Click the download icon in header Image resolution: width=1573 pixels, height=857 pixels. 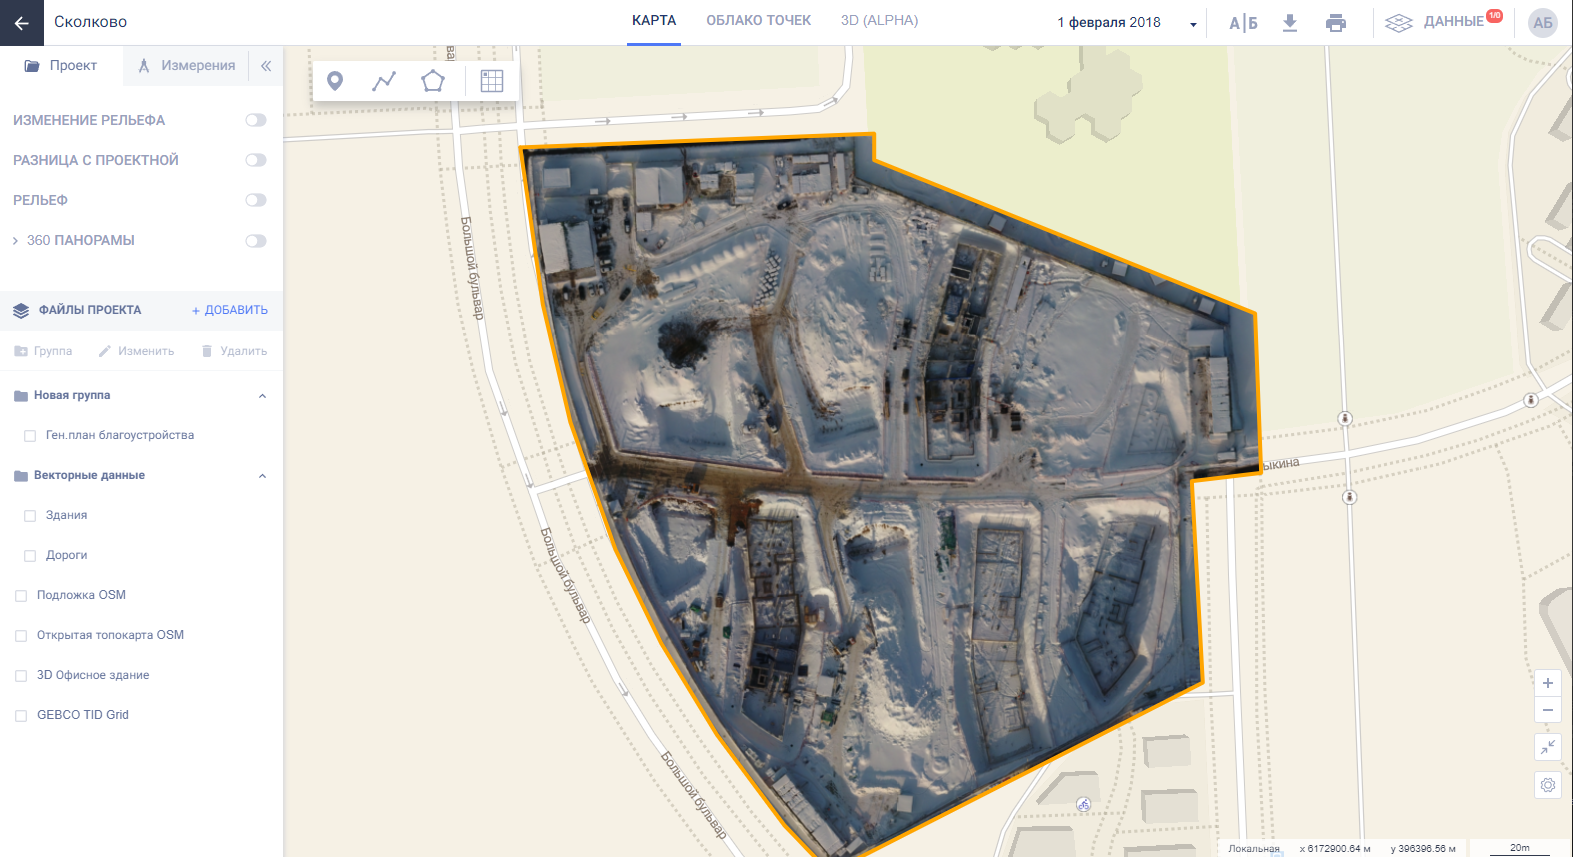pyautogui.click(x=1290, y=22)
